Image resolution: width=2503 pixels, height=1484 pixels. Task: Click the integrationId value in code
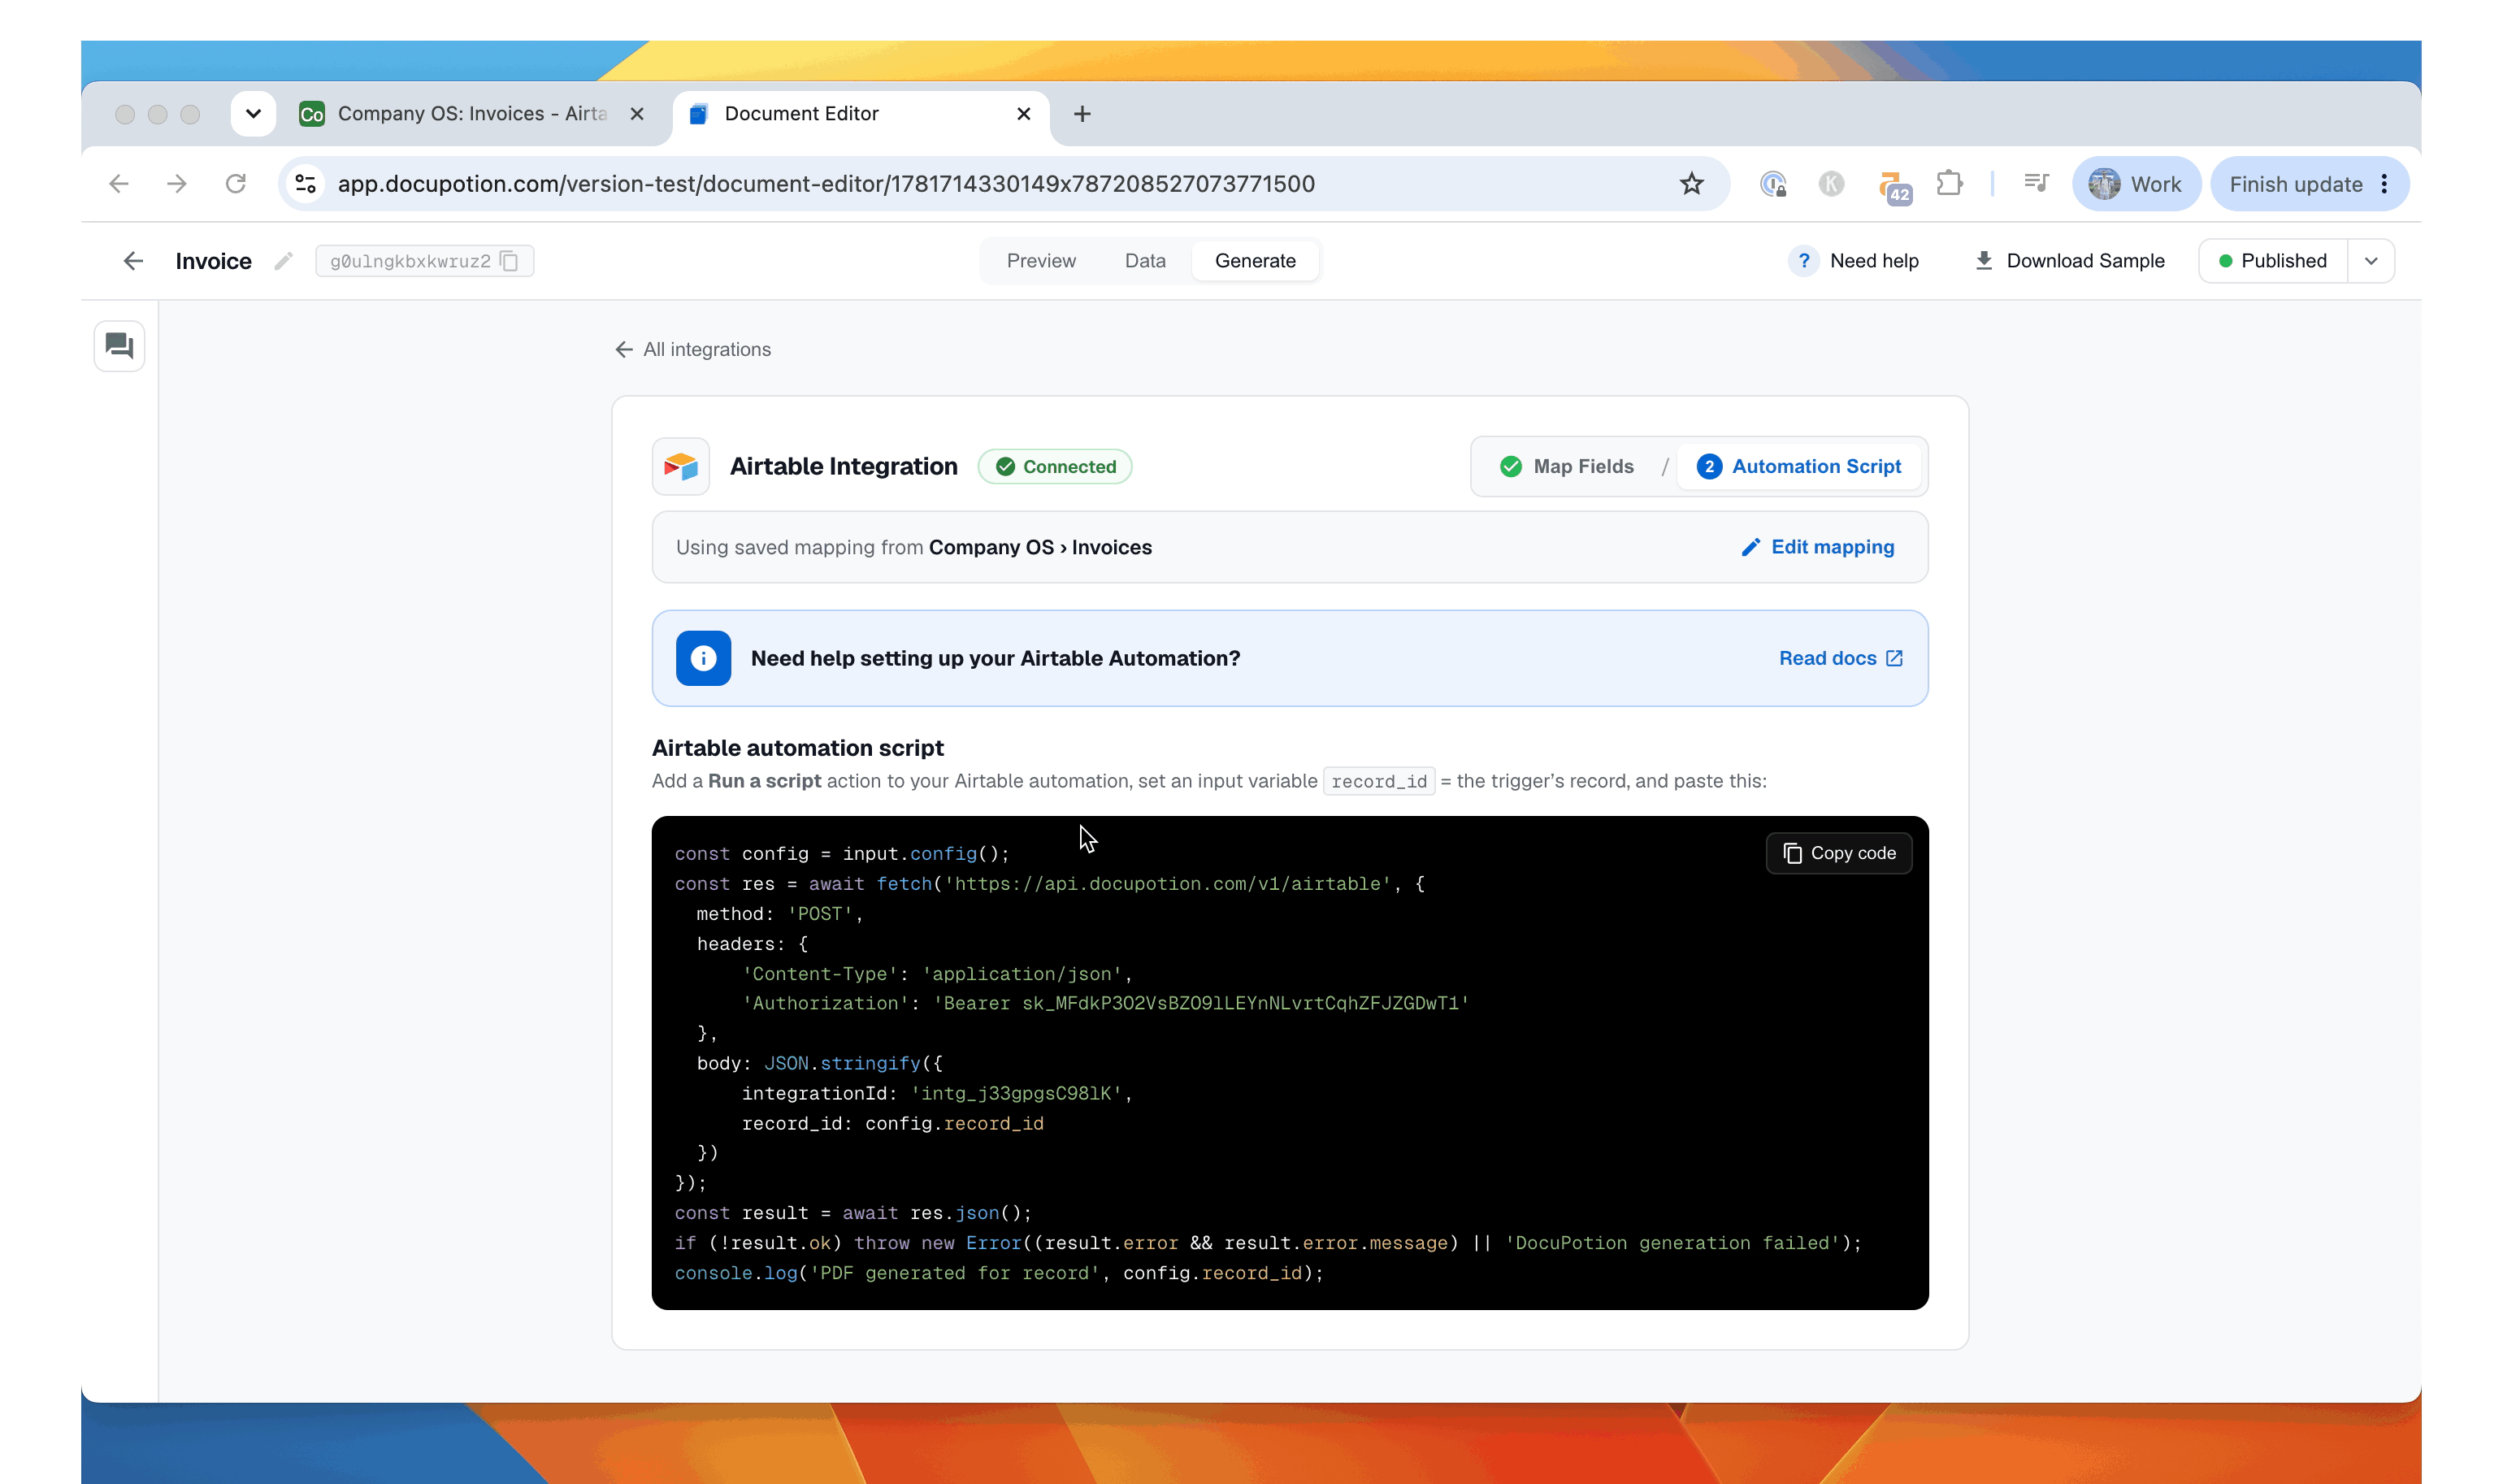[x=1016, y=1093]
